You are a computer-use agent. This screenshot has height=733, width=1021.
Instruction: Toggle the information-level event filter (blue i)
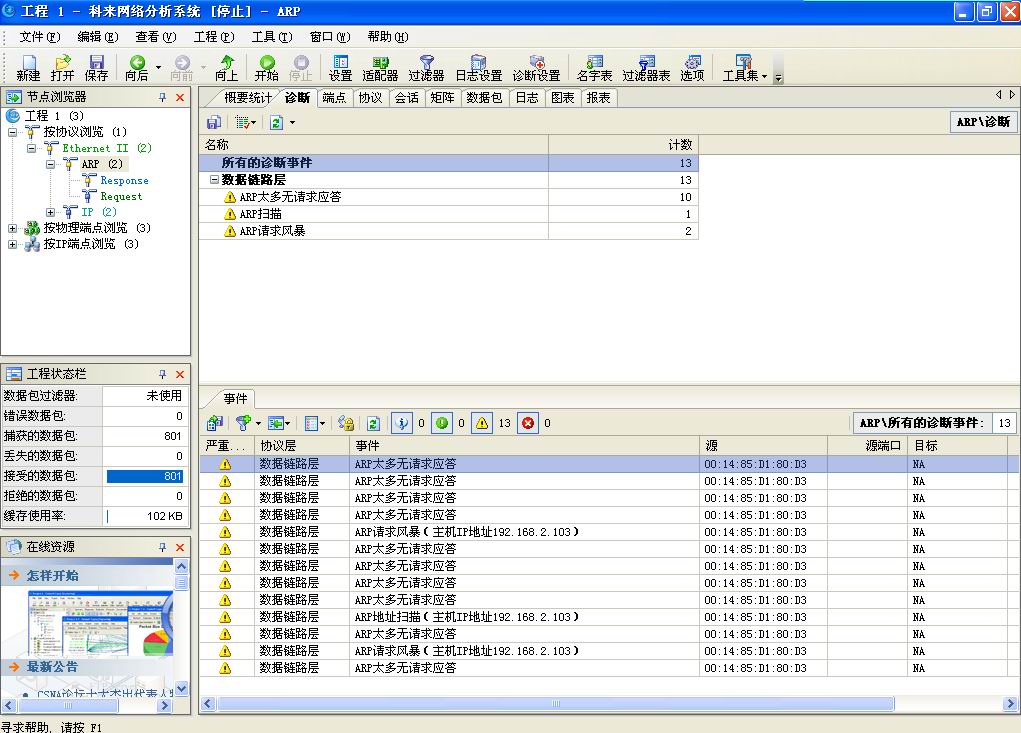(400, 423)
